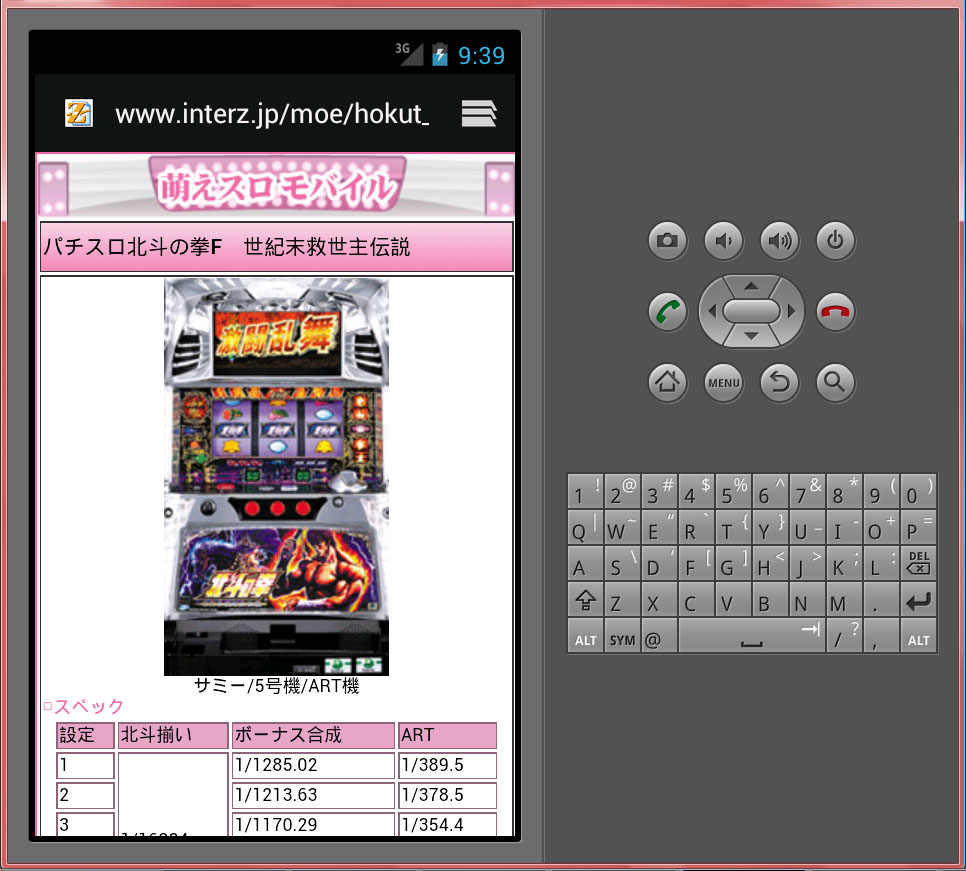Click the スペック section heading
Image resolution: width=966 pixels, height=871 pixels.
[x=84, y=706]
